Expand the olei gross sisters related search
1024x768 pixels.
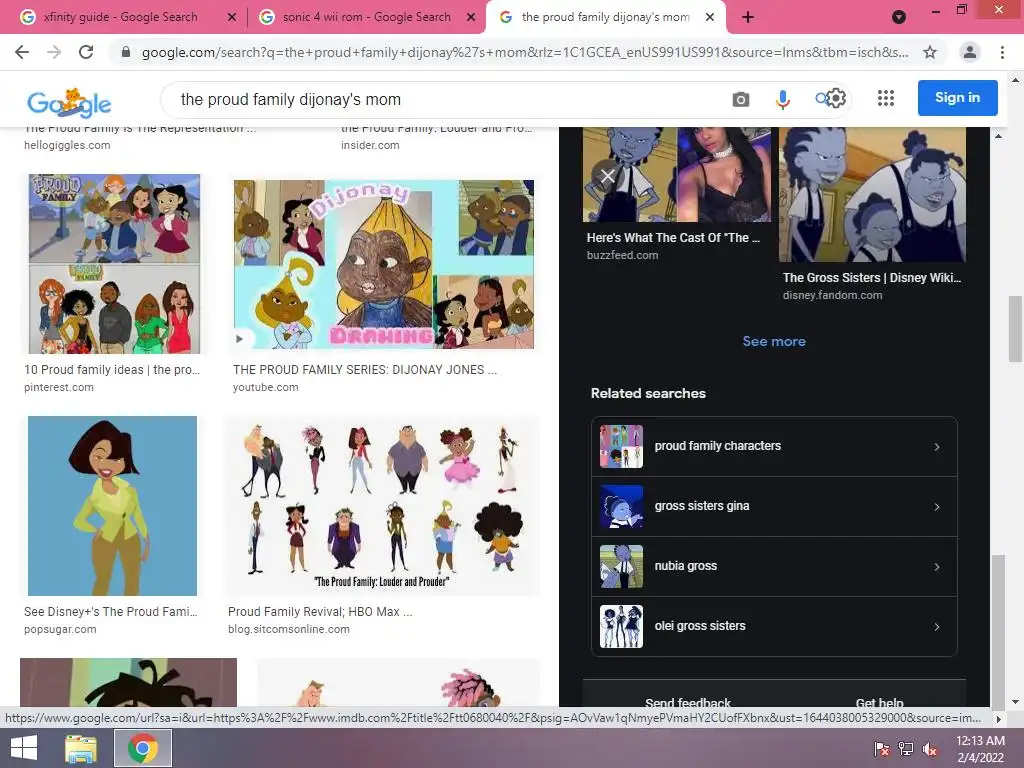tap(774, 626)
